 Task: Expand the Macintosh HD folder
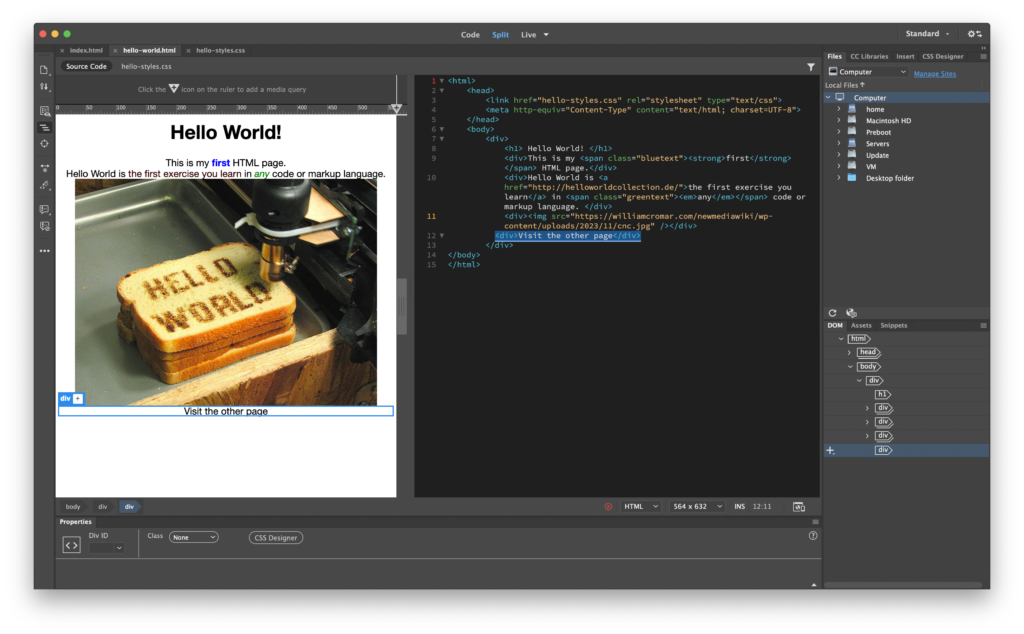[838, 121]
